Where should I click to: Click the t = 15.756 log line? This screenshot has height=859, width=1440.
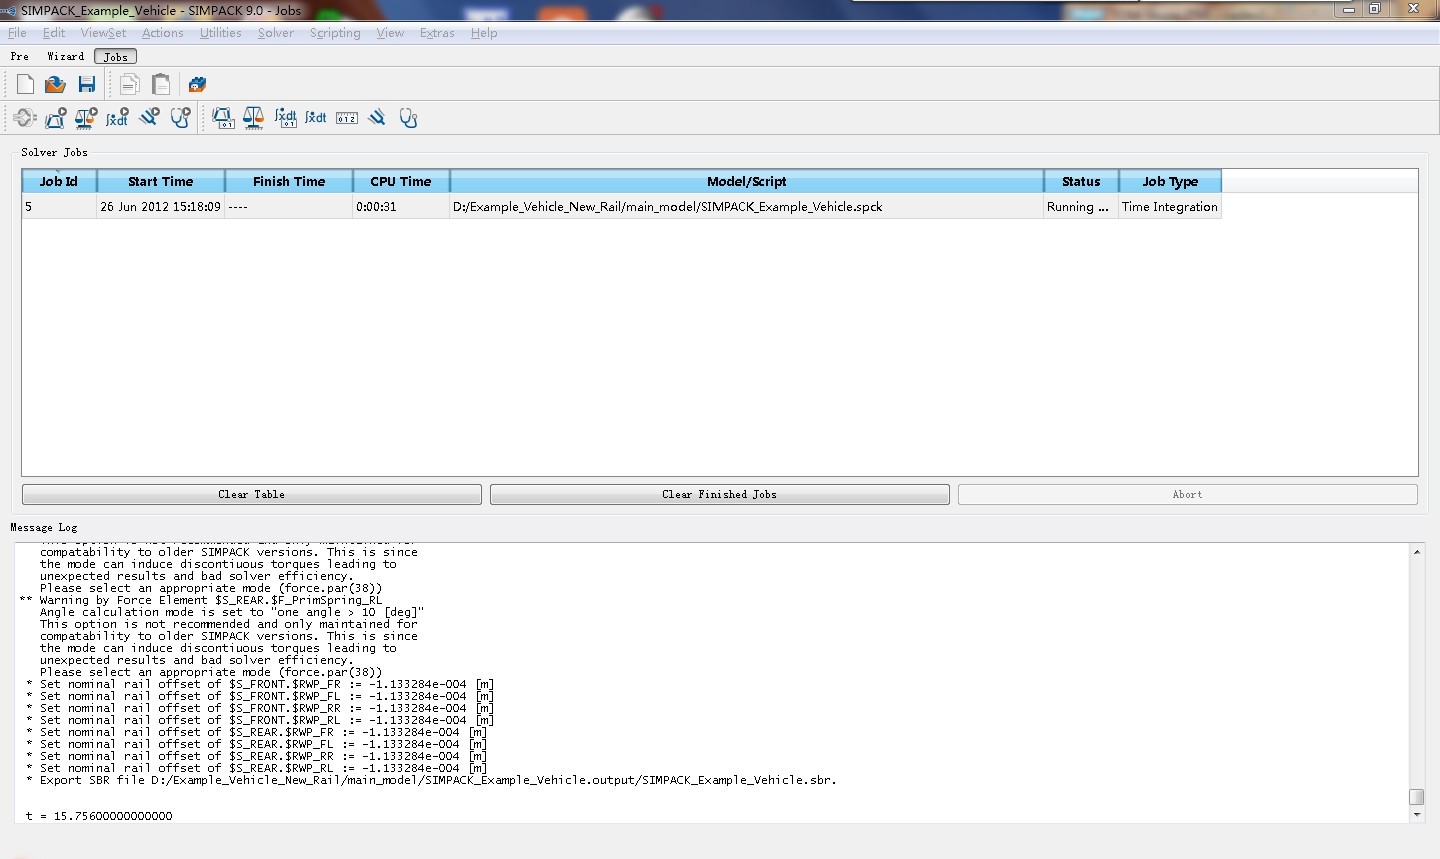pyautogui.click(x=99, y=816)
